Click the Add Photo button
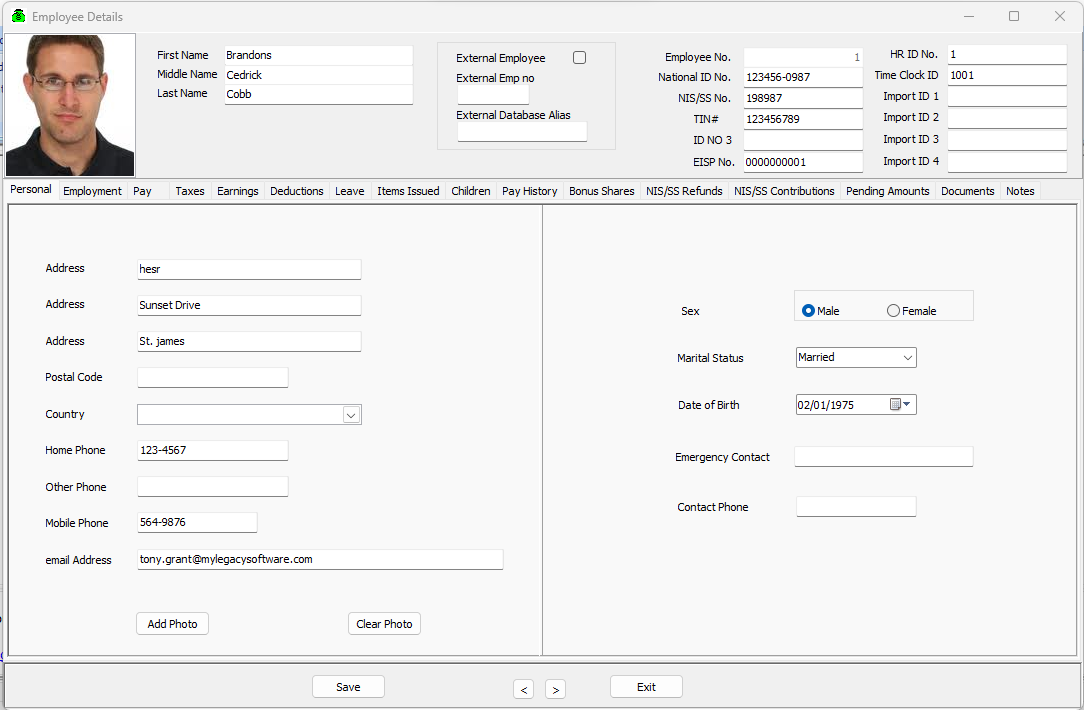 click(x=172, y=623)
